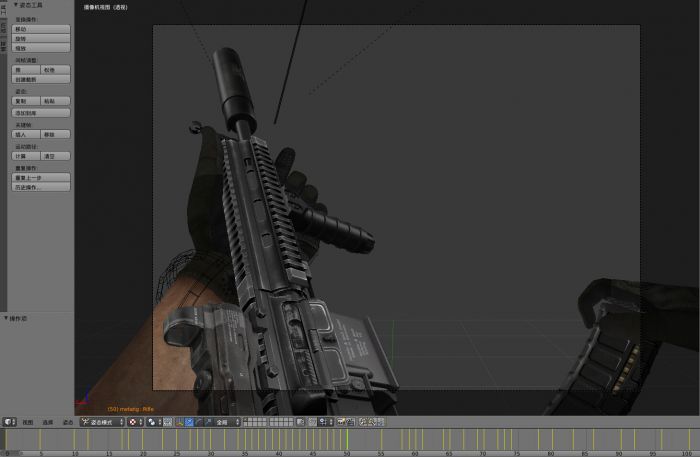The image size is (700, 457).
Task: Enable the rotate manipulator icon
Action: [198, 422]
